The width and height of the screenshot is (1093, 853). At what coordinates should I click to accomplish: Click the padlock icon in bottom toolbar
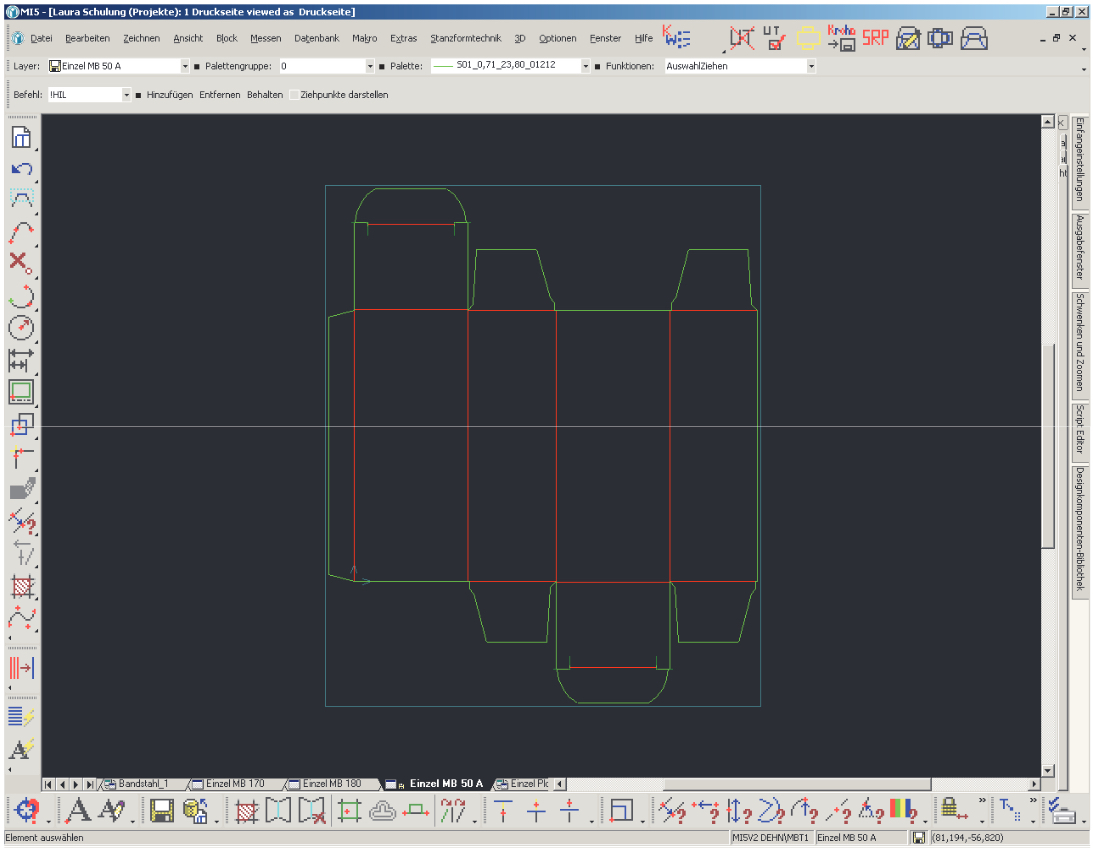click(949, 809)
